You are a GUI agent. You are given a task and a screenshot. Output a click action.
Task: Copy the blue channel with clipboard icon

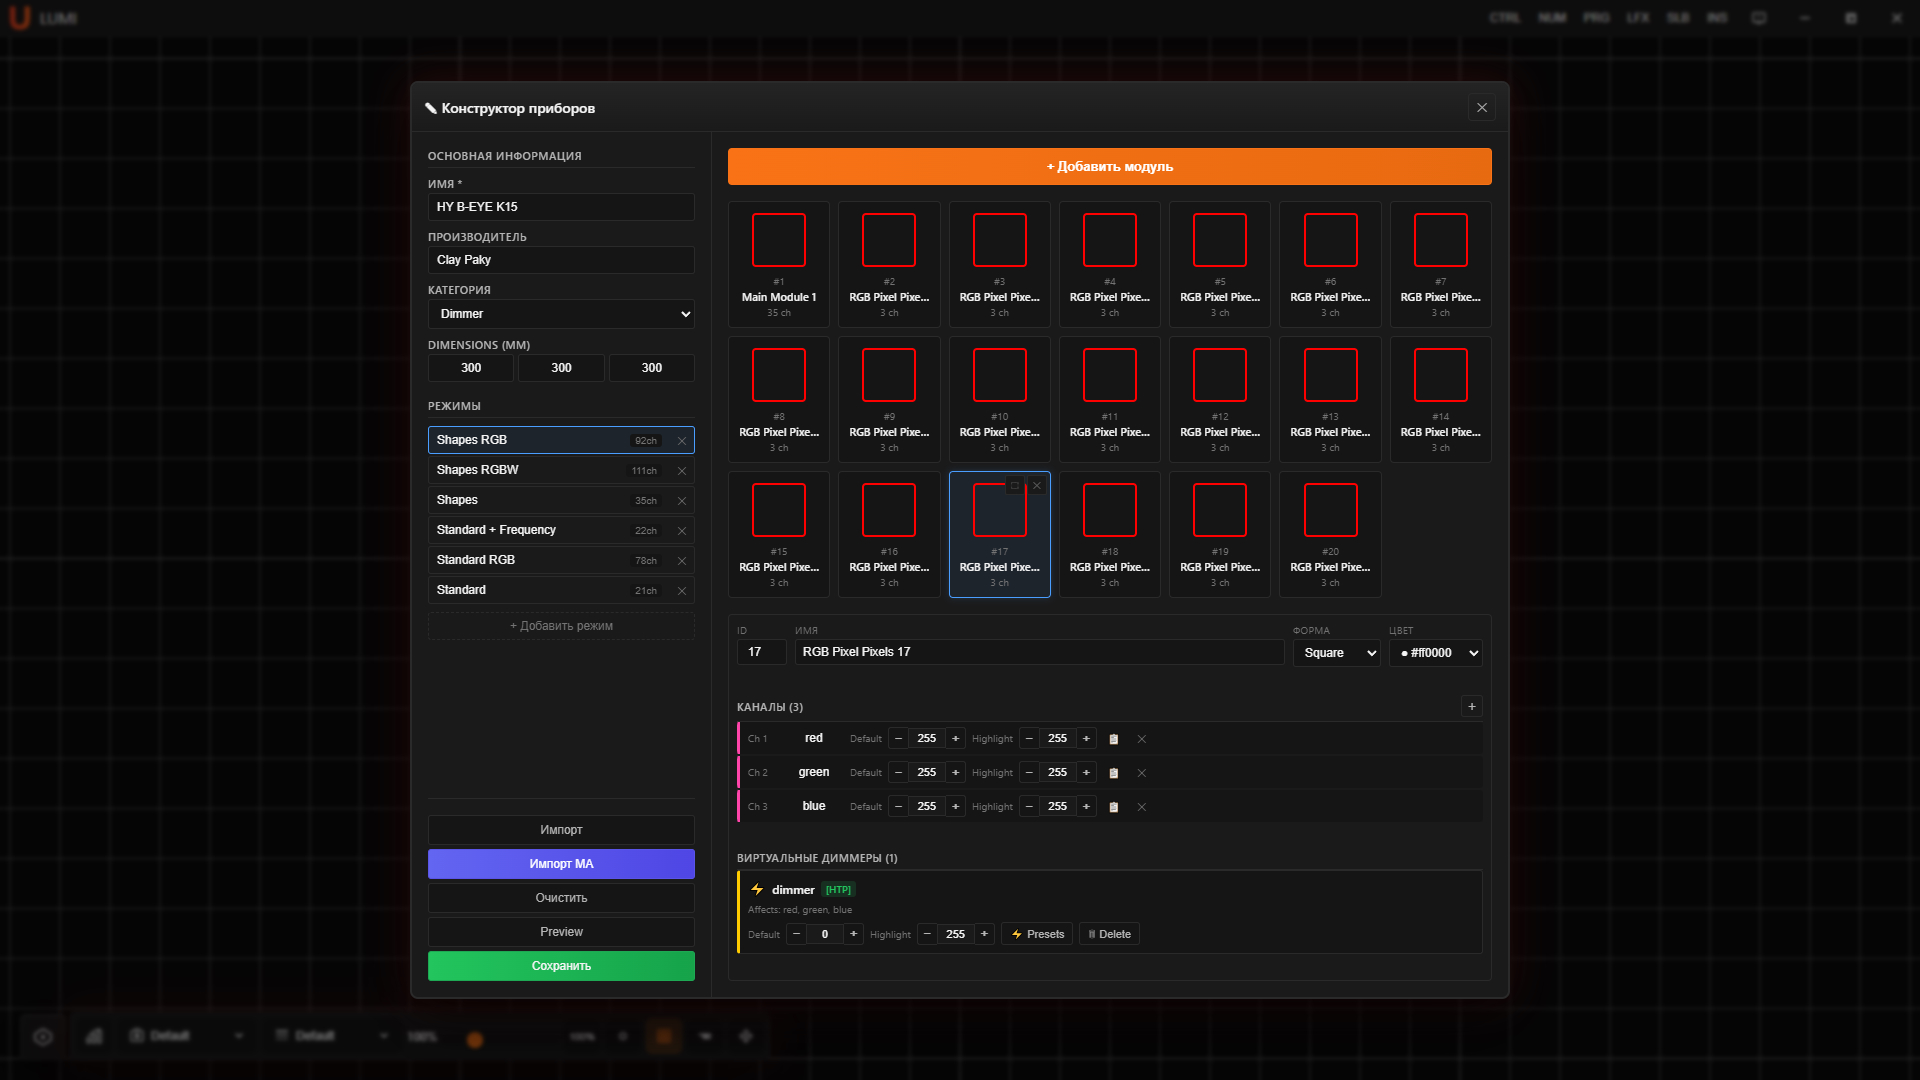[1113, 807]
